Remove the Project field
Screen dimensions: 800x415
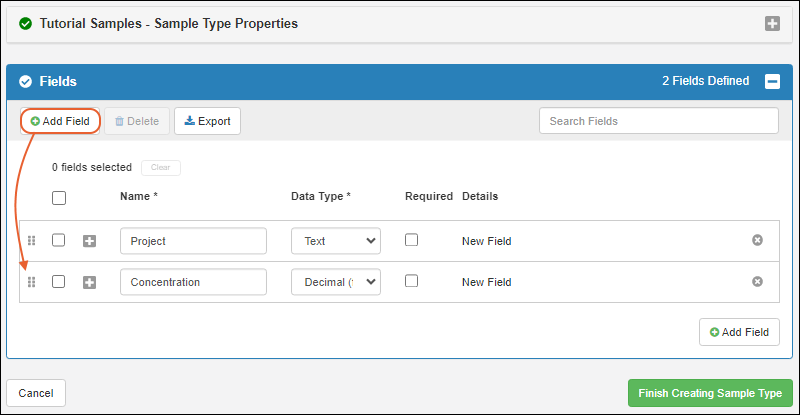click(757, 241)
